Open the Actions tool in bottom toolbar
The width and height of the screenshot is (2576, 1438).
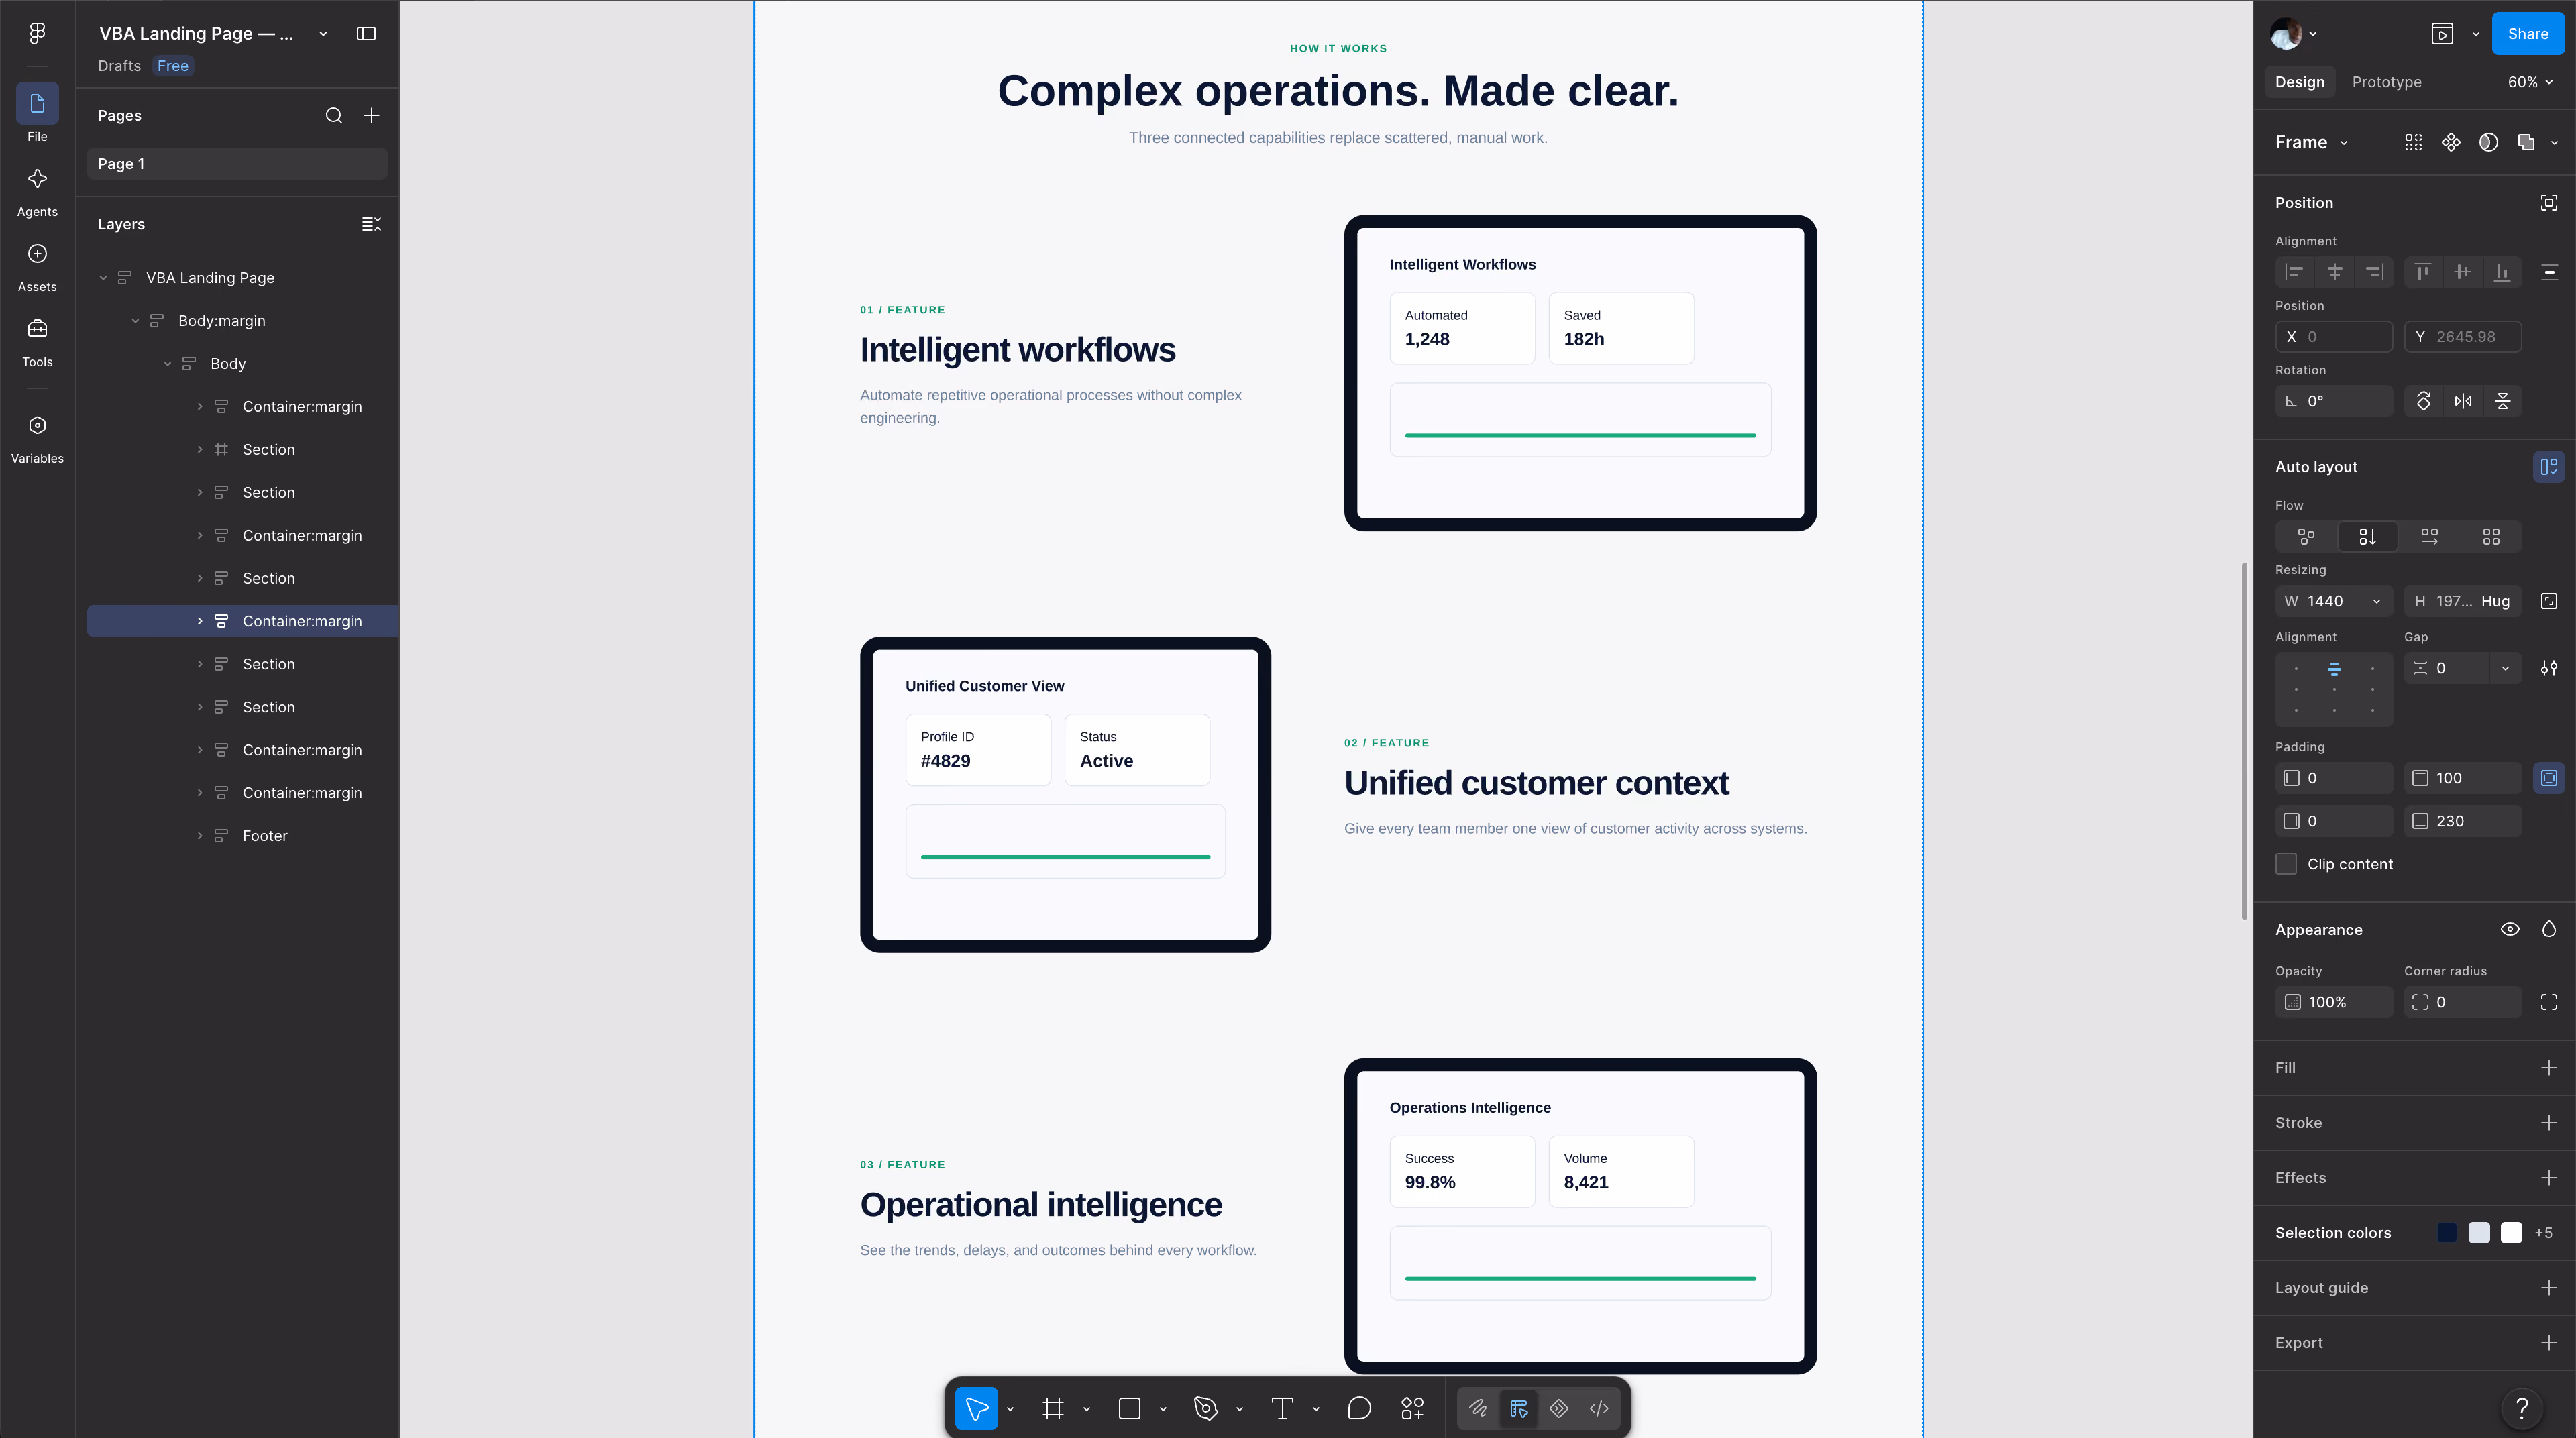click(1412, 1408)
